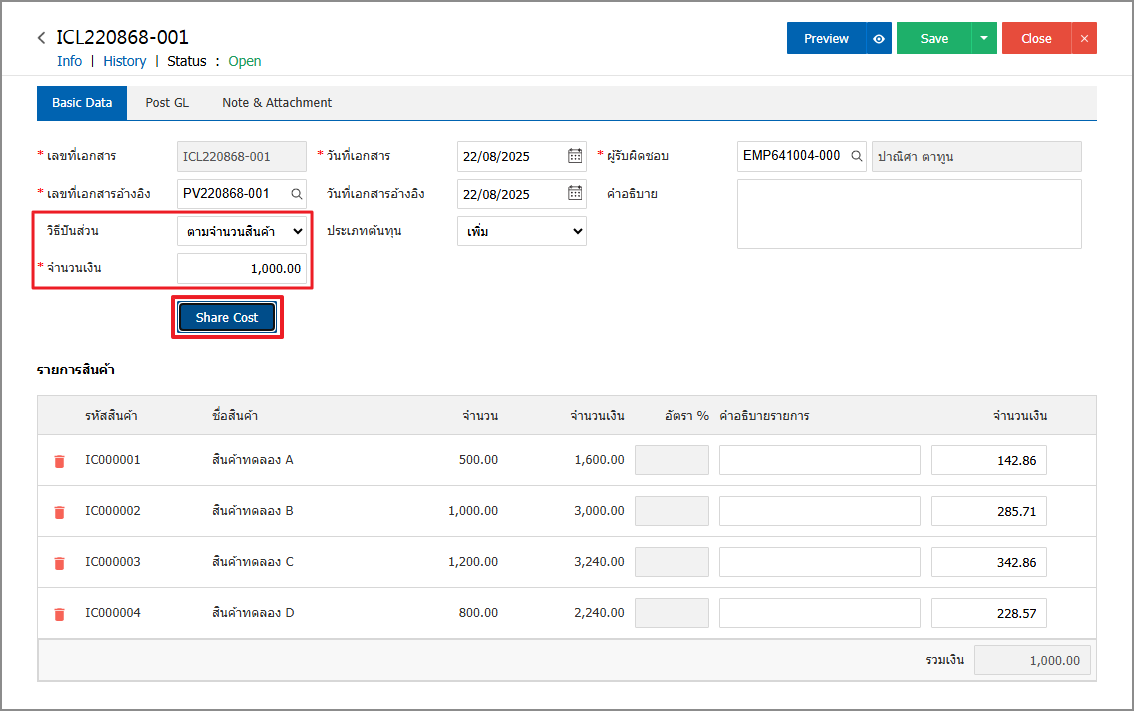This screenshot has height=711, width=1134.
Task: Open the ประเภทต้นทุน dropdown
Action: (521, 231)
